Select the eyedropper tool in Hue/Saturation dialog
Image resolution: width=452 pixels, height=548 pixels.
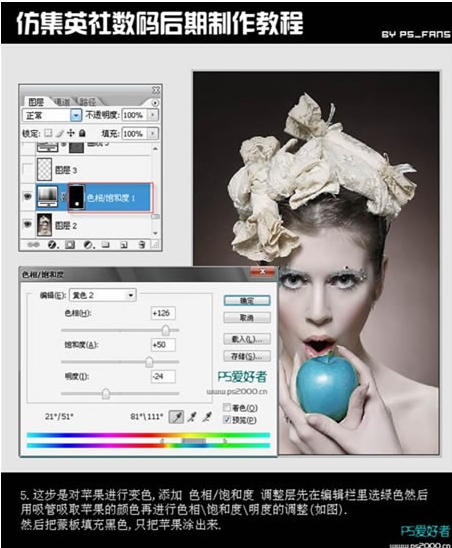click(x=176, y=417)
